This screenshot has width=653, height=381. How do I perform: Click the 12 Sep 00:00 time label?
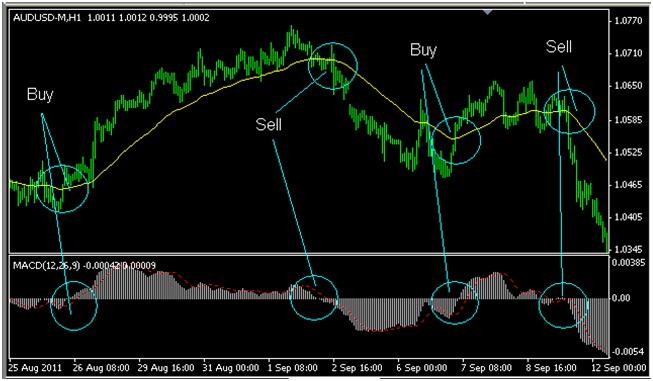pyautogui.click(x=618, y=368)
